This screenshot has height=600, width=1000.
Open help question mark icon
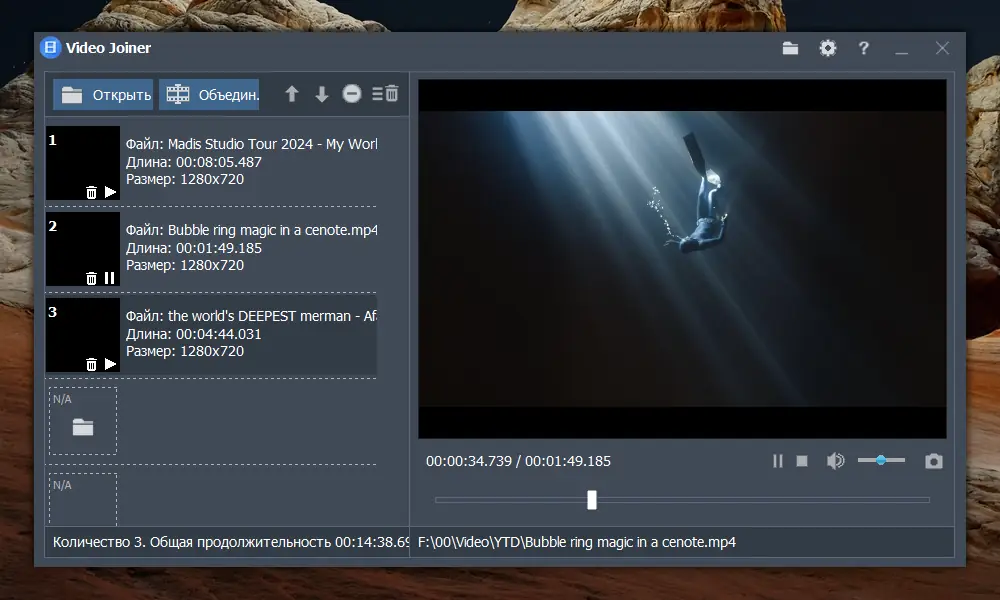point(864,48)
